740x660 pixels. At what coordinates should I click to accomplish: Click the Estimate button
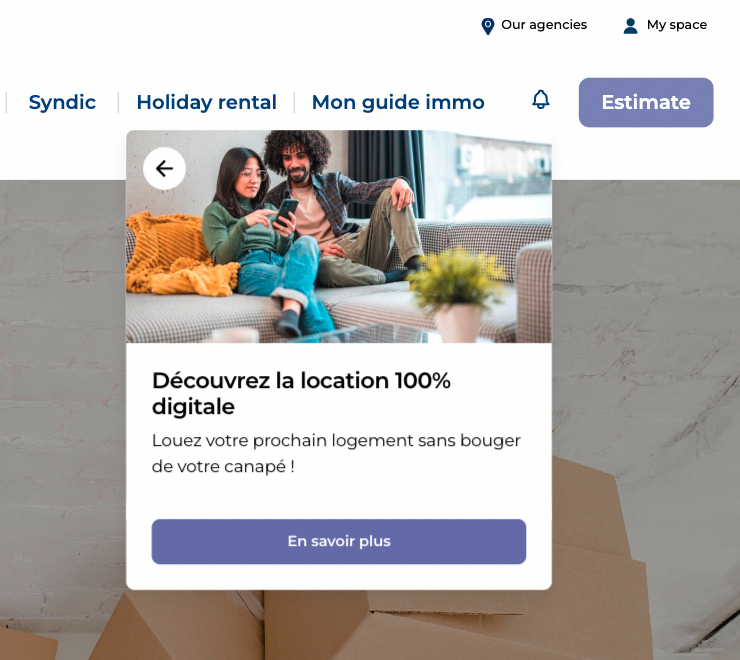(x=646, y=102)
